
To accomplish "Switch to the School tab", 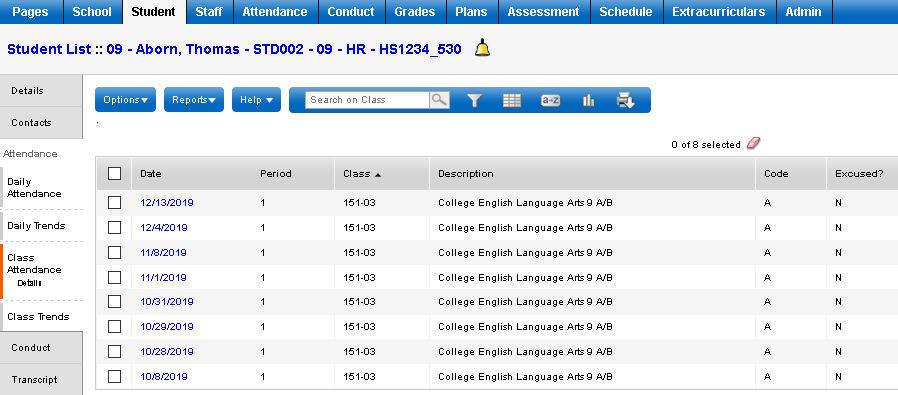I will (93, 11).
